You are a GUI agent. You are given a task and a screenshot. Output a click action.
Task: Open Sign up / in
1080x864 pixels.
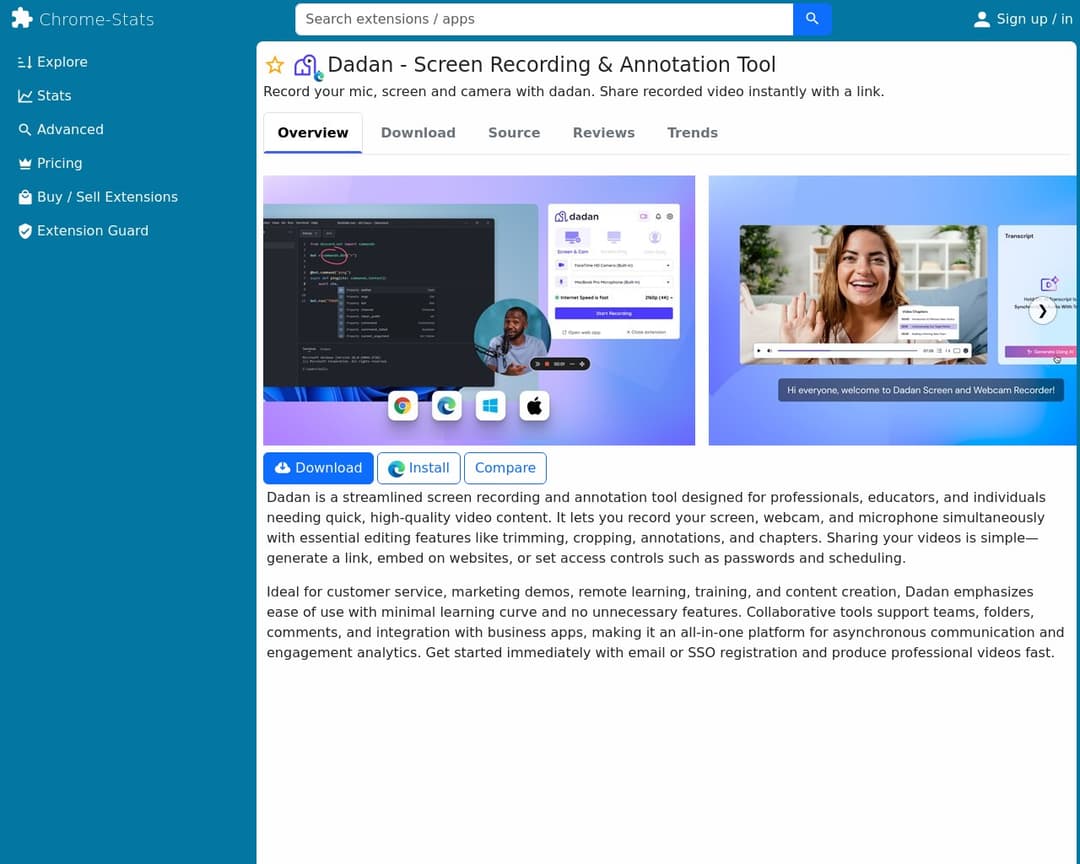coord(1023,19)
